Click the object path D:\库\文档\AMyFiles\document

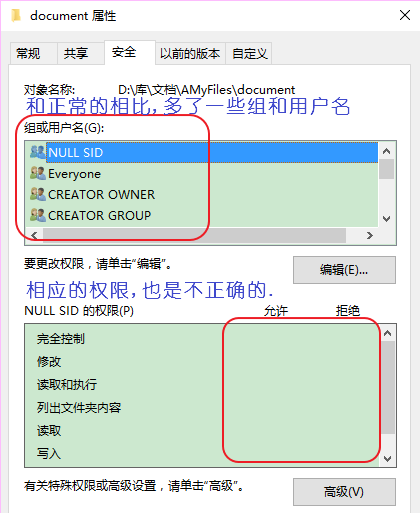click(207, 90)
